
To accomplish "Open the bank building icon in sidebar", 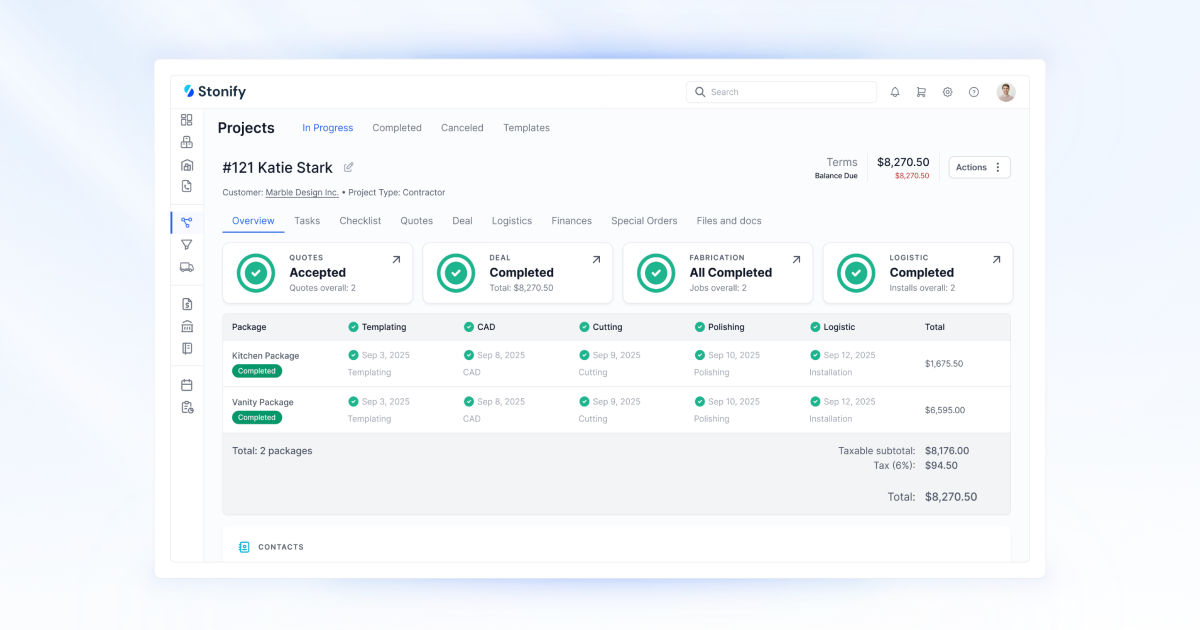I will point(187,326).
